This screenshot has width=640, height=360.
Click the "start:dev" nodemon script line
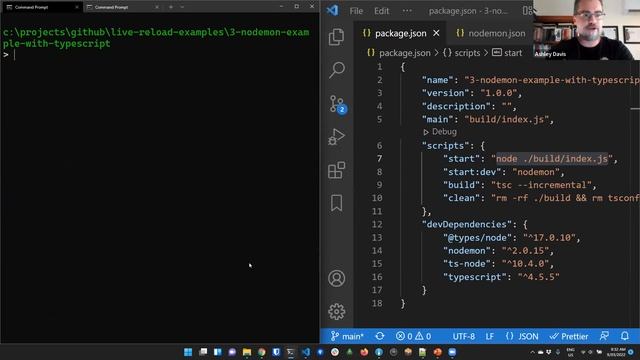(504, 172)
